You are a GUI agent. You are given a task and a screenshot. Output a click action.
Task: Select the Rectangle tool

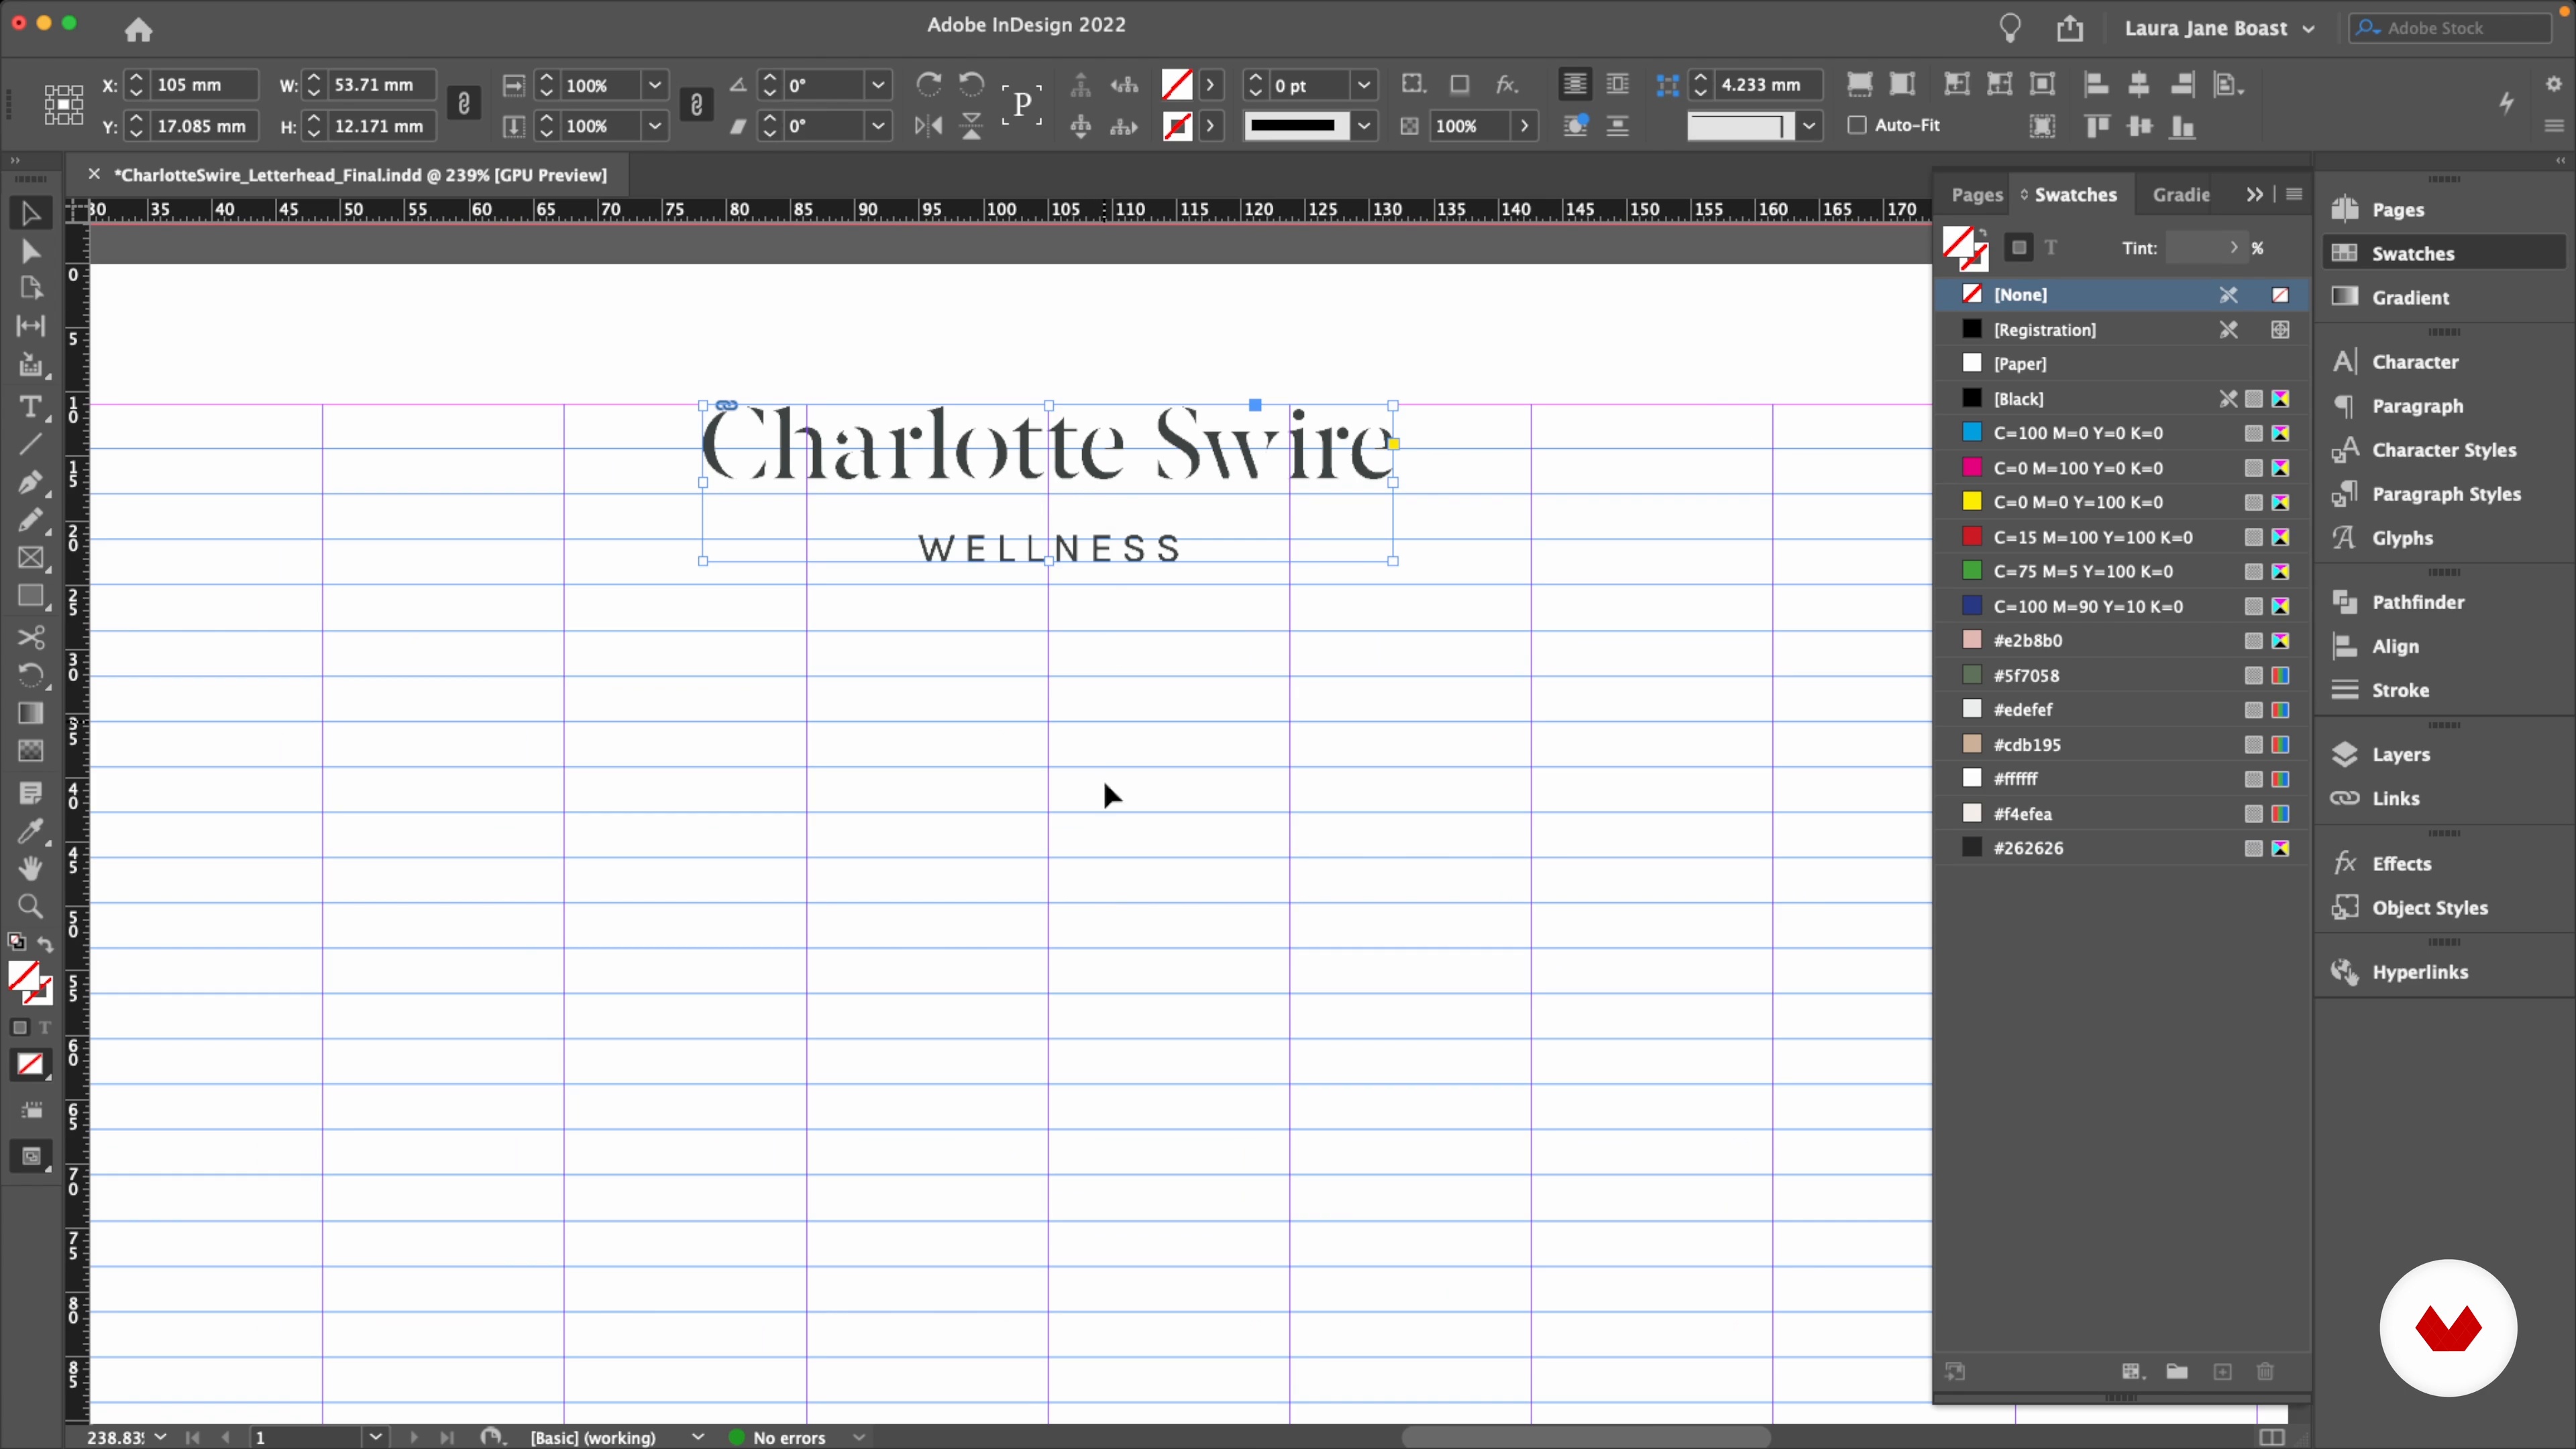tap(30, 597)
